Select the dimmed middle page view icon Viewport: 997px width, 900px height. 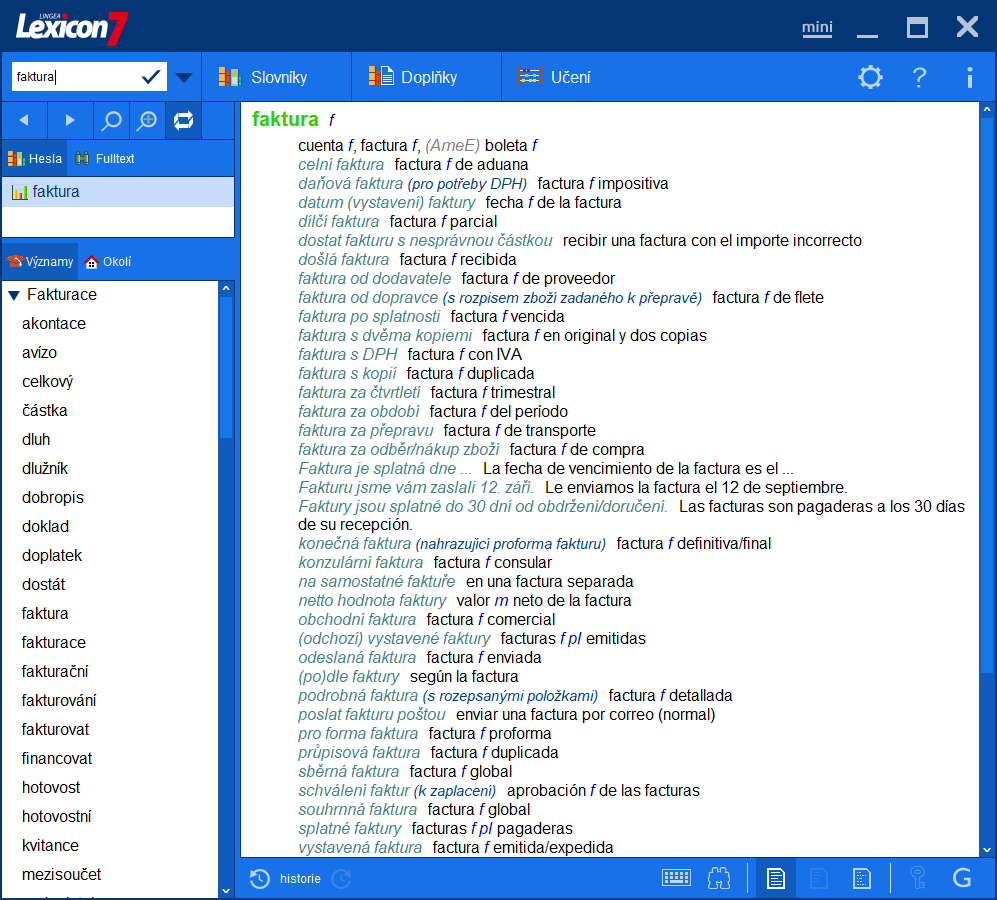coord(819,878)
